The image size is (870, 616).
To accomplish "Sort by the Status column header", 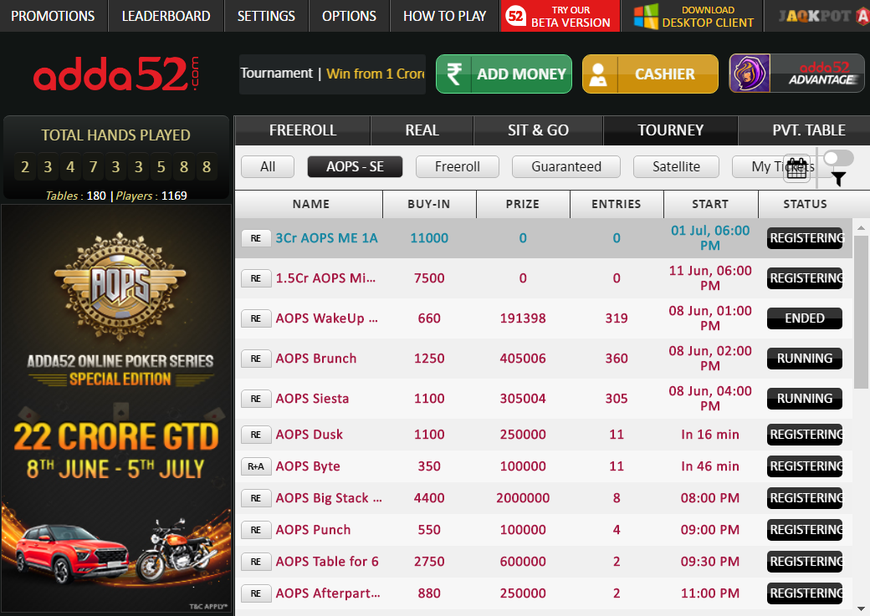I will coord(805,204).
